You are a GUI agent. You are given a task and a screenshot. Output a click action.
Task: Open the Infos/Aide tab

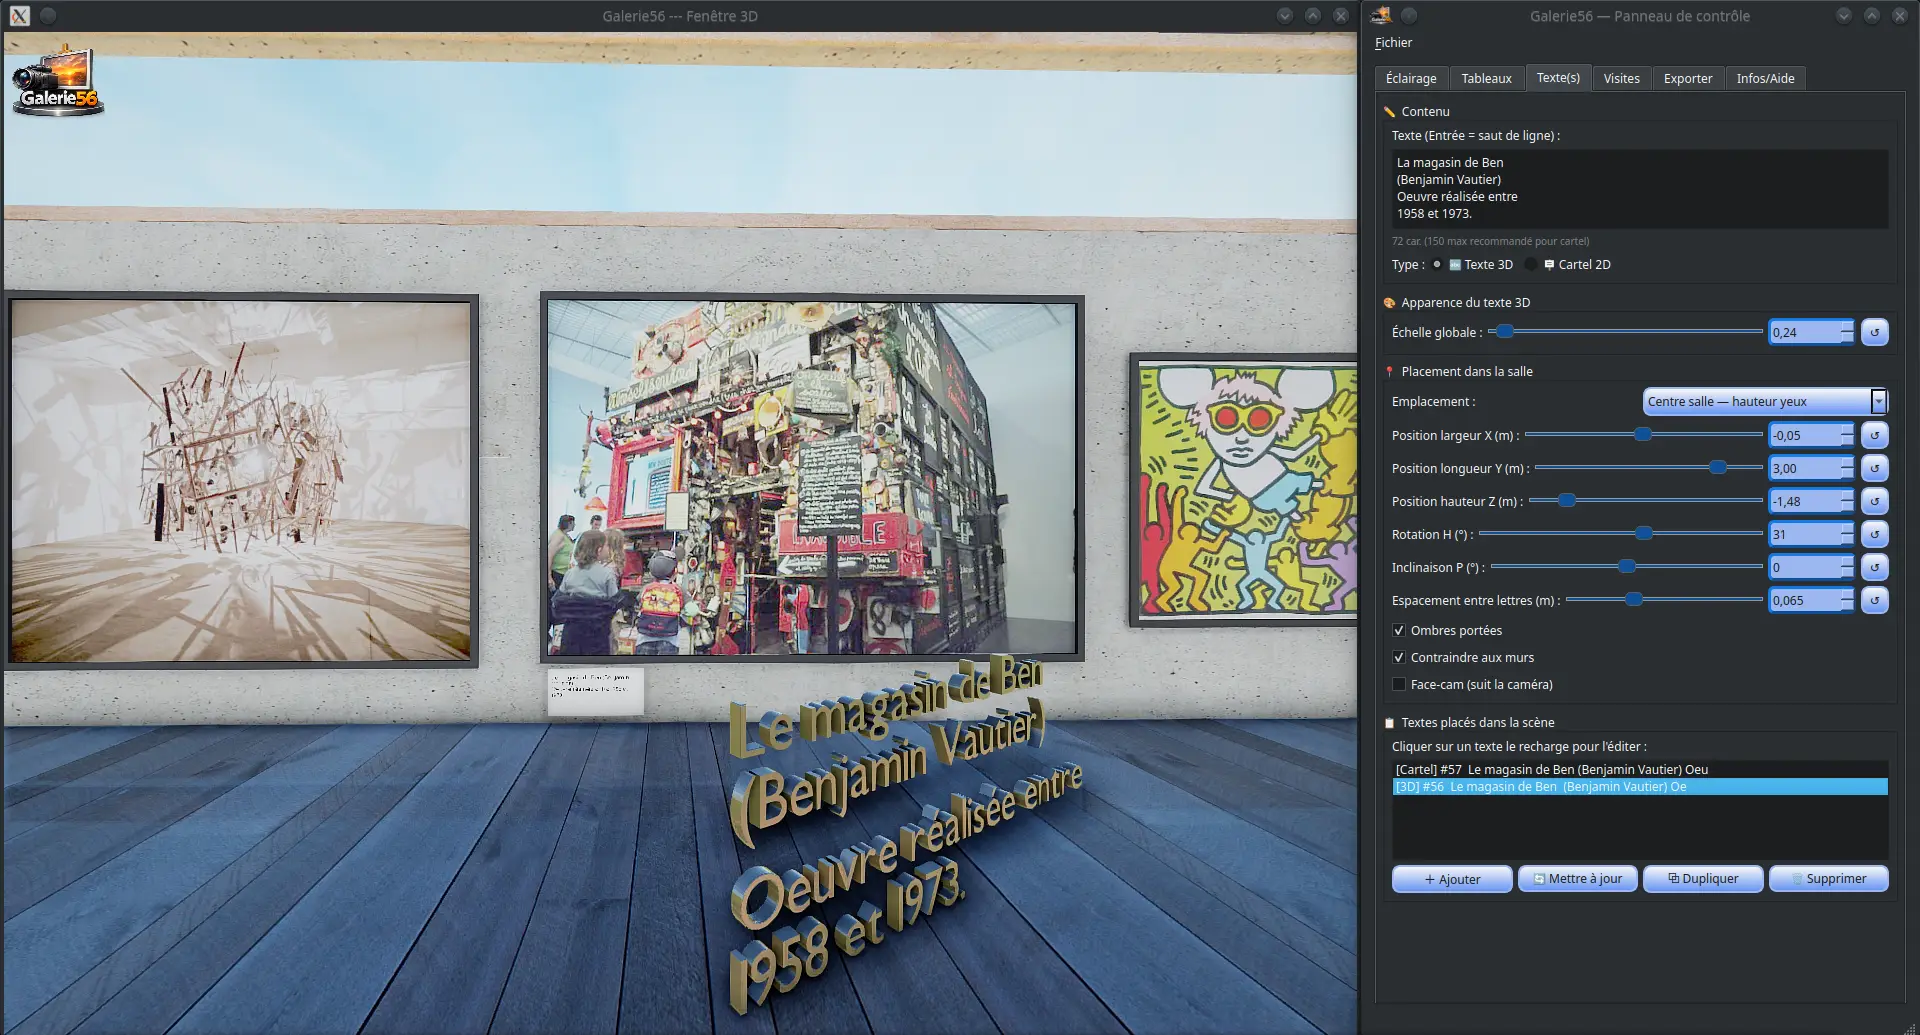[x=1765, y=79]
